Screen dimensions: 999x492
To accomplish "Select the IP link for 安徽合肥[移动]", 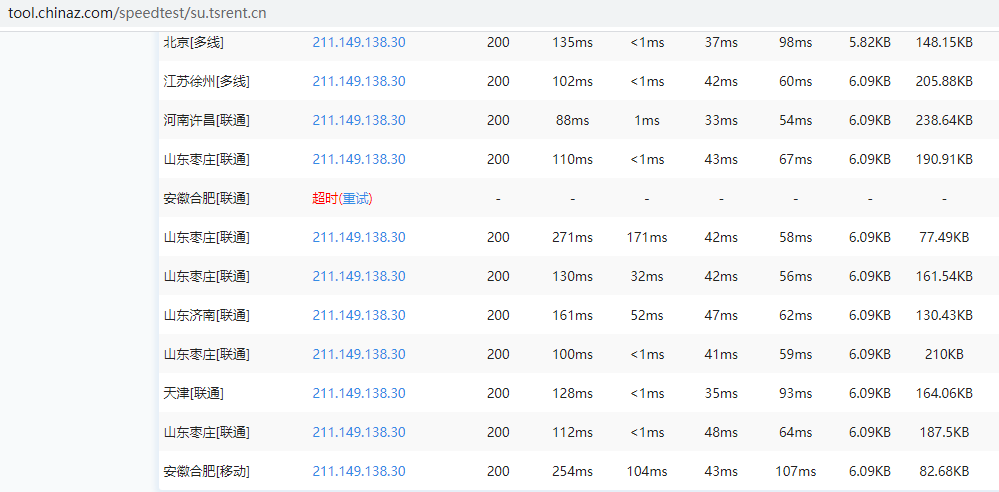I will 359,471.
